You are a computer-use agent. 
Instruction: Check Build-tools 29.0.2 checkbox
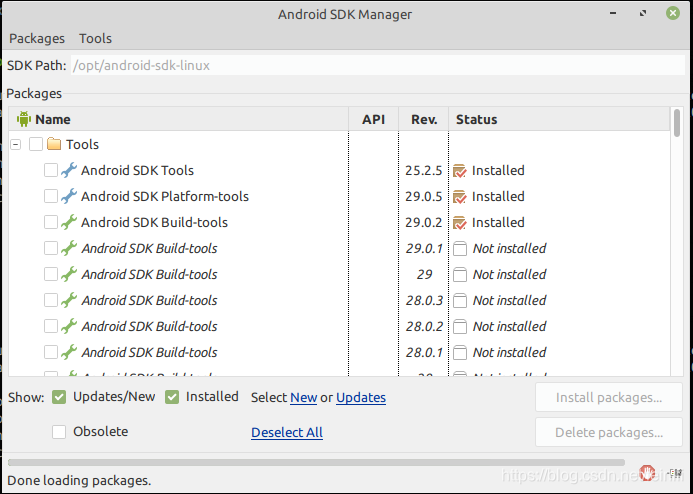51,222
